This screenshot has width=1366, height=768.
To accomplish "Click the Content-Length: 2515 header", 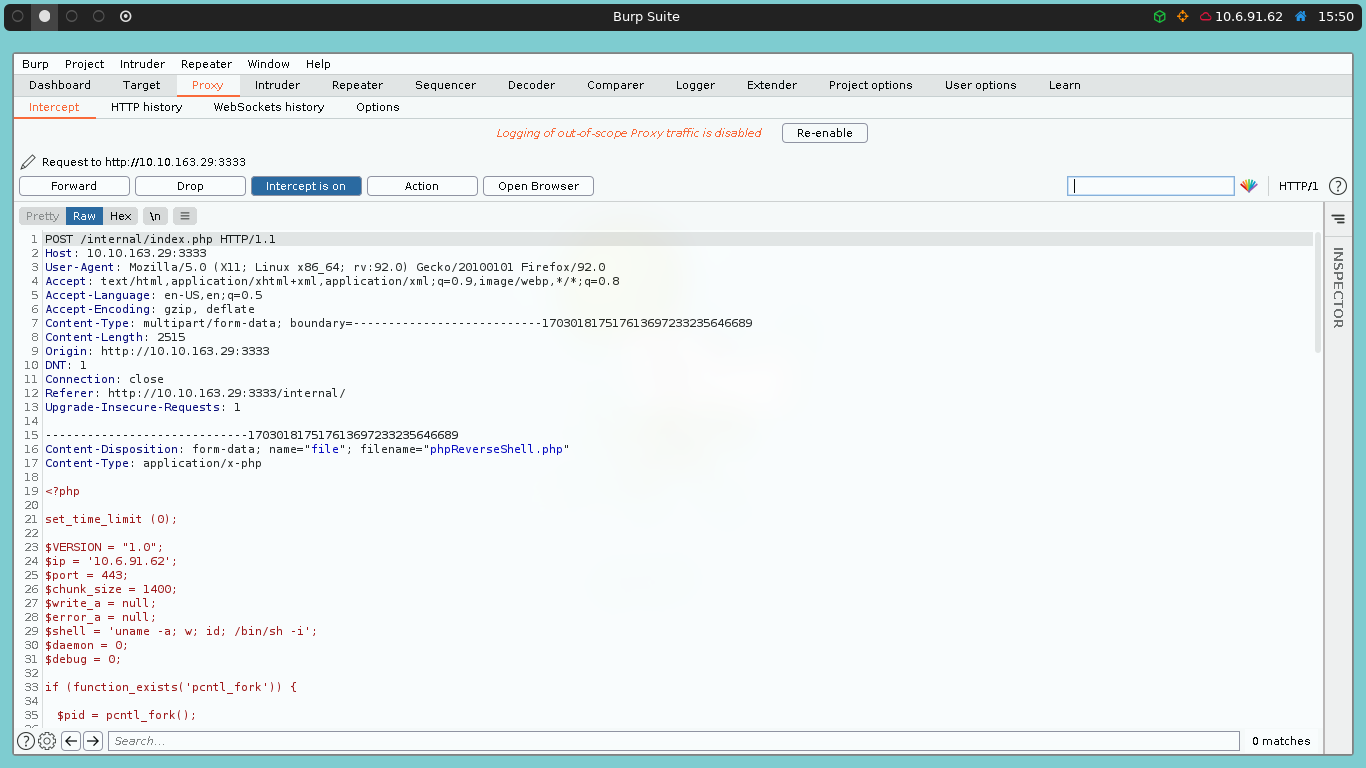I will pos(115,337).
